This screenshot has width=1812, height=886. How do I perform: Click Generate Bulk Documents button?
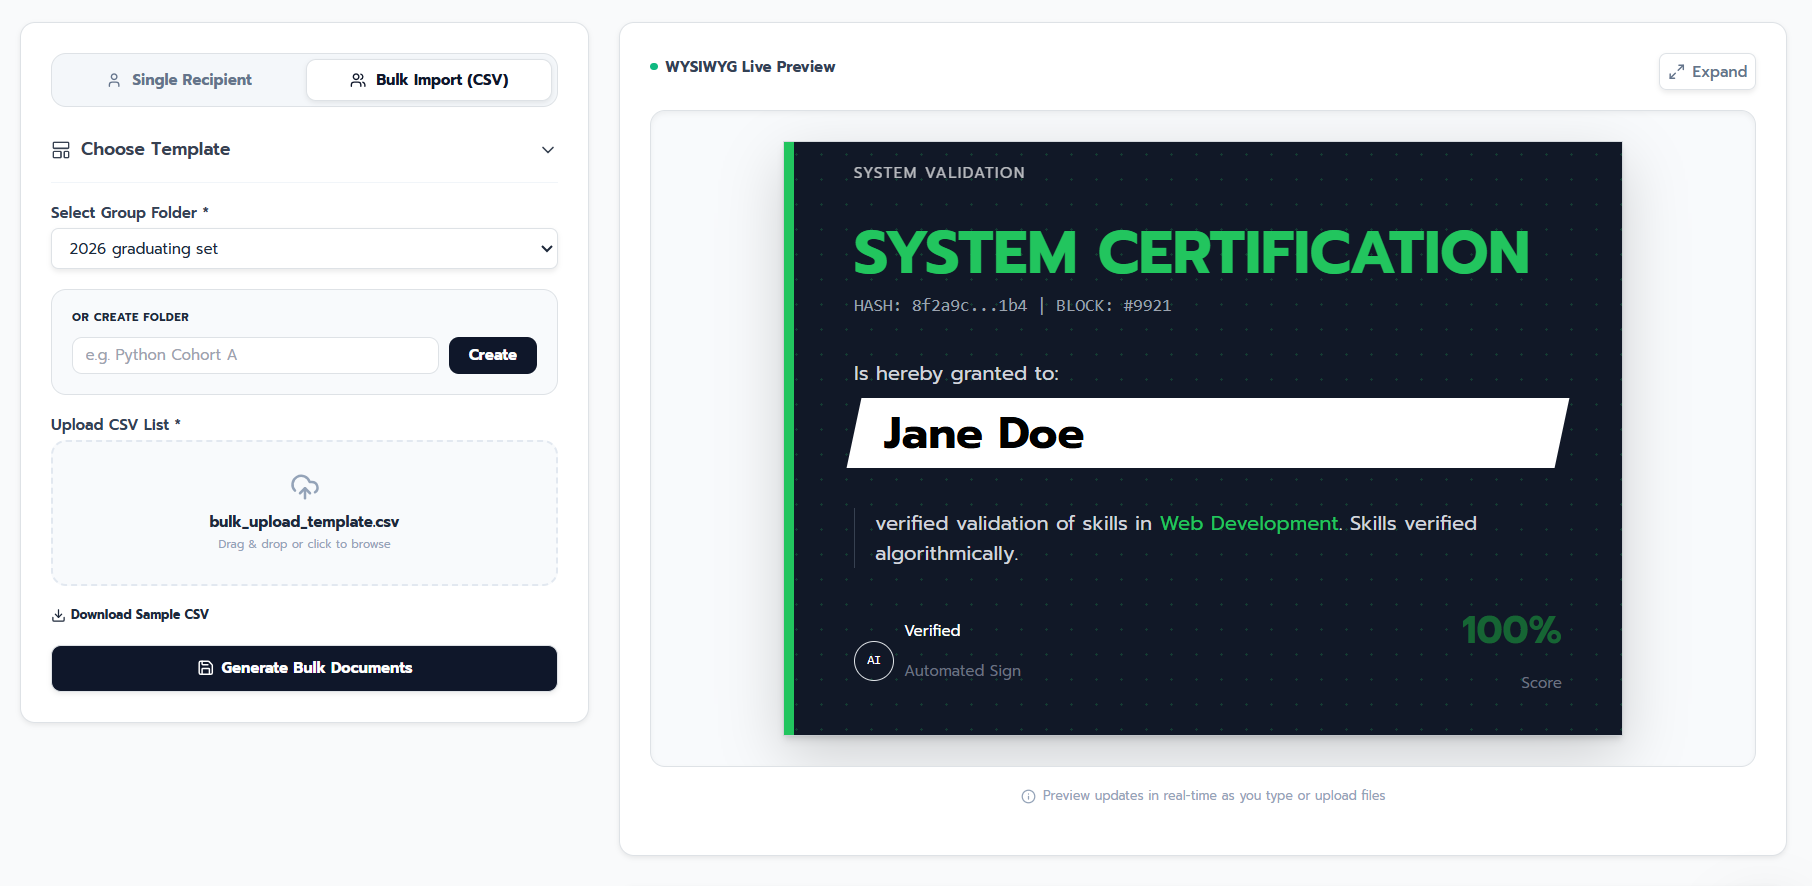click(x=304, y=668)
